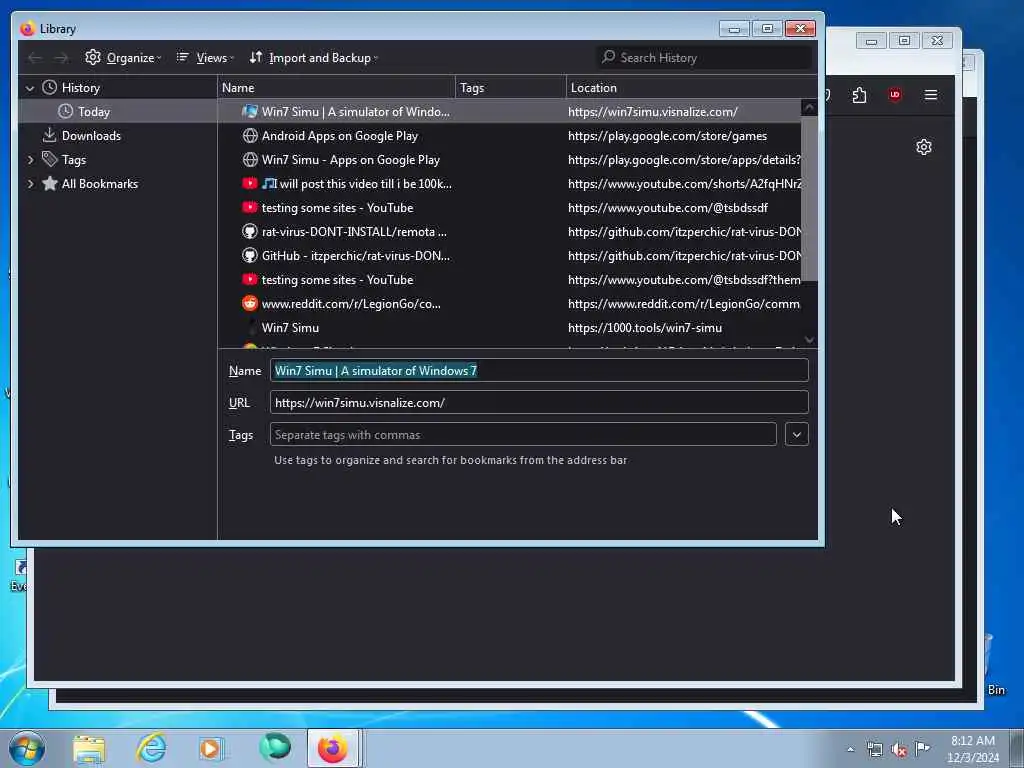This screenshot has height=768, width=1024.
Task: Click the Win7 Simu | A simulator favicon
Action: (249, 112)
